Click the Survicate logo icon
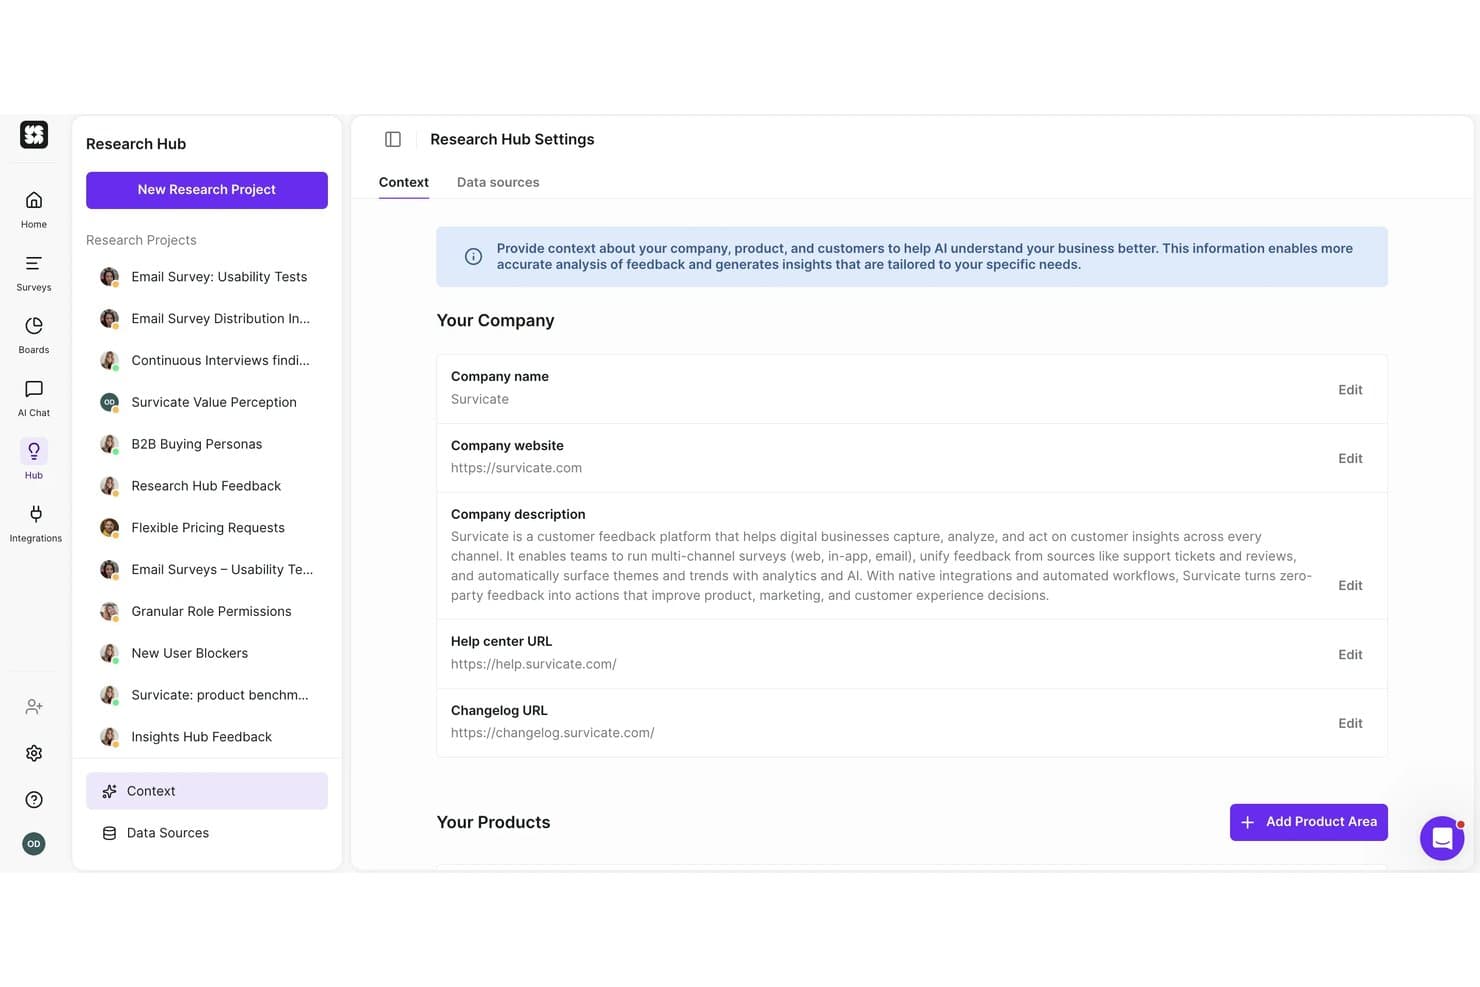This screenshot has width=1480, height=987. (34, 135)
